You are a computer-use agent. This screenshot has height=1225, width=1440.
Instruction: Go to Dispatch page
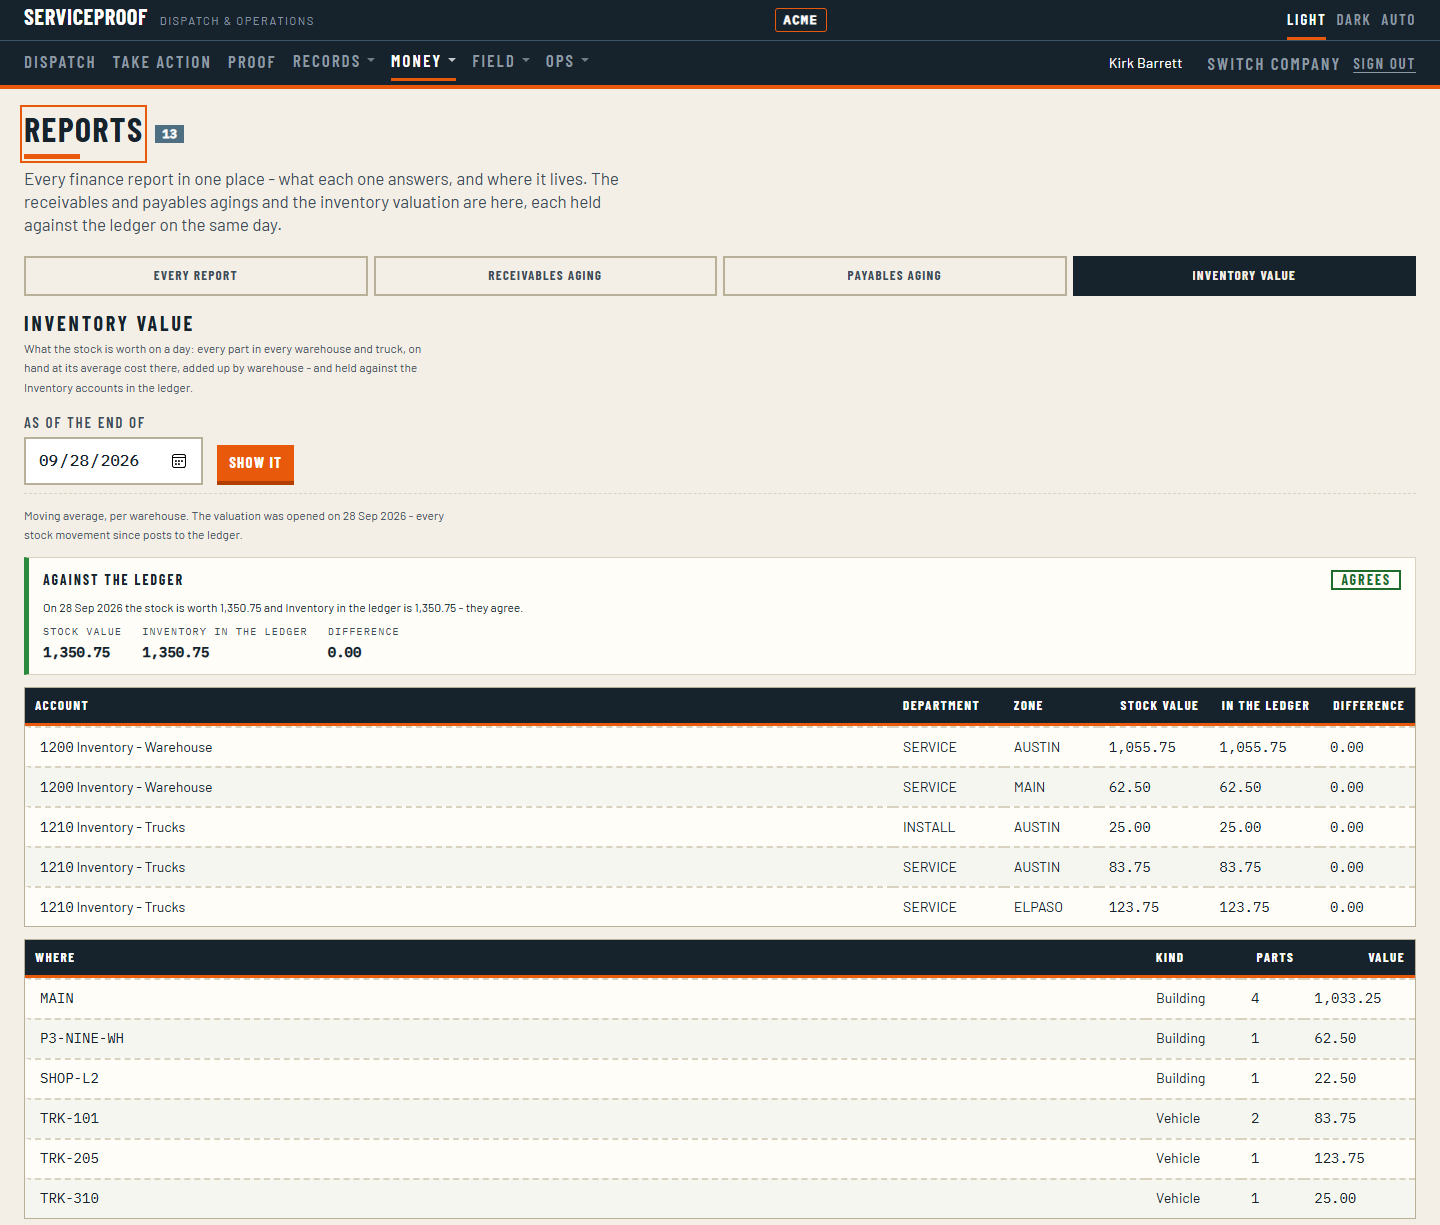click(60, 62)
